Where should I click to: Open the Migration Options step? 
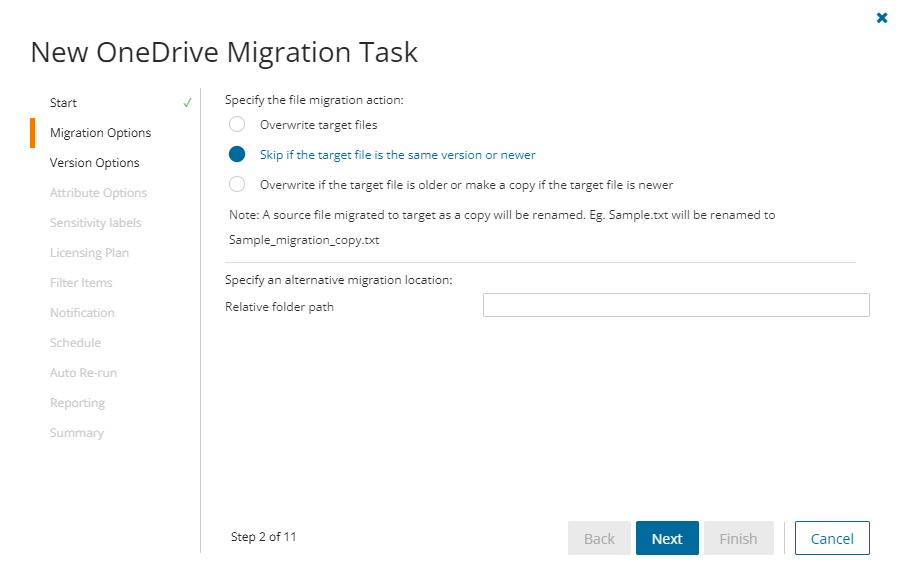coord(100,133)
